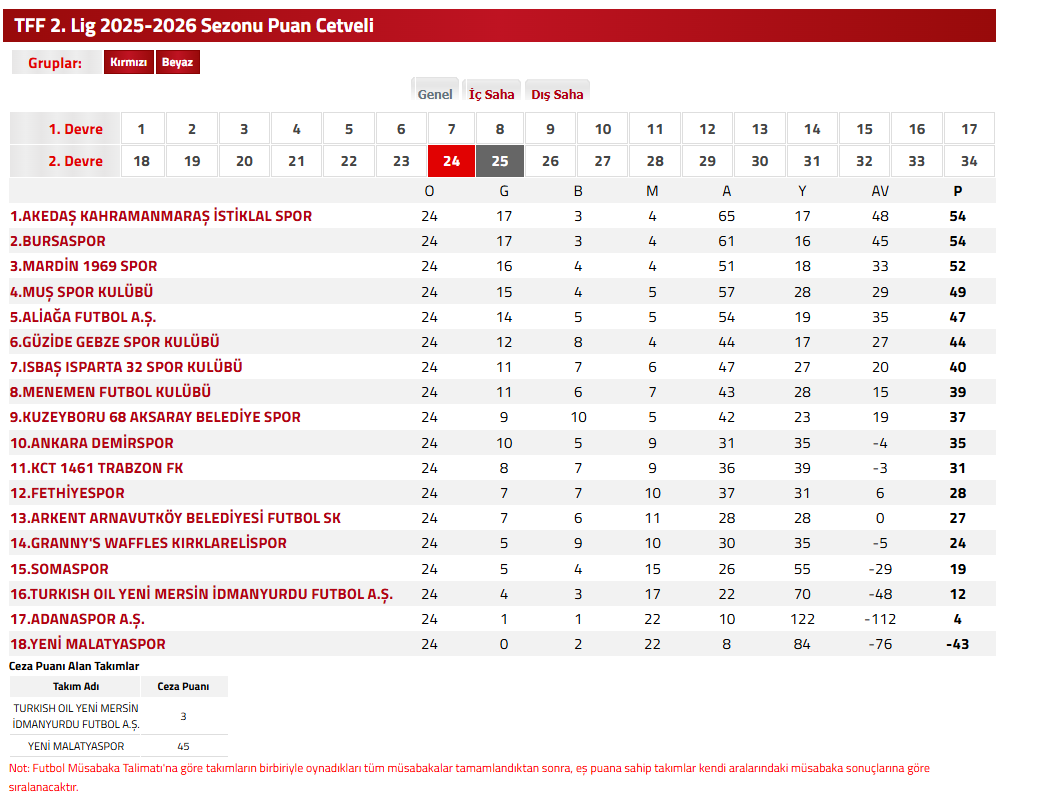1037x801 pixels.
Task: Choose week 1 in 1. Devre
Action: pyautogui.click(x=142, y=129)
